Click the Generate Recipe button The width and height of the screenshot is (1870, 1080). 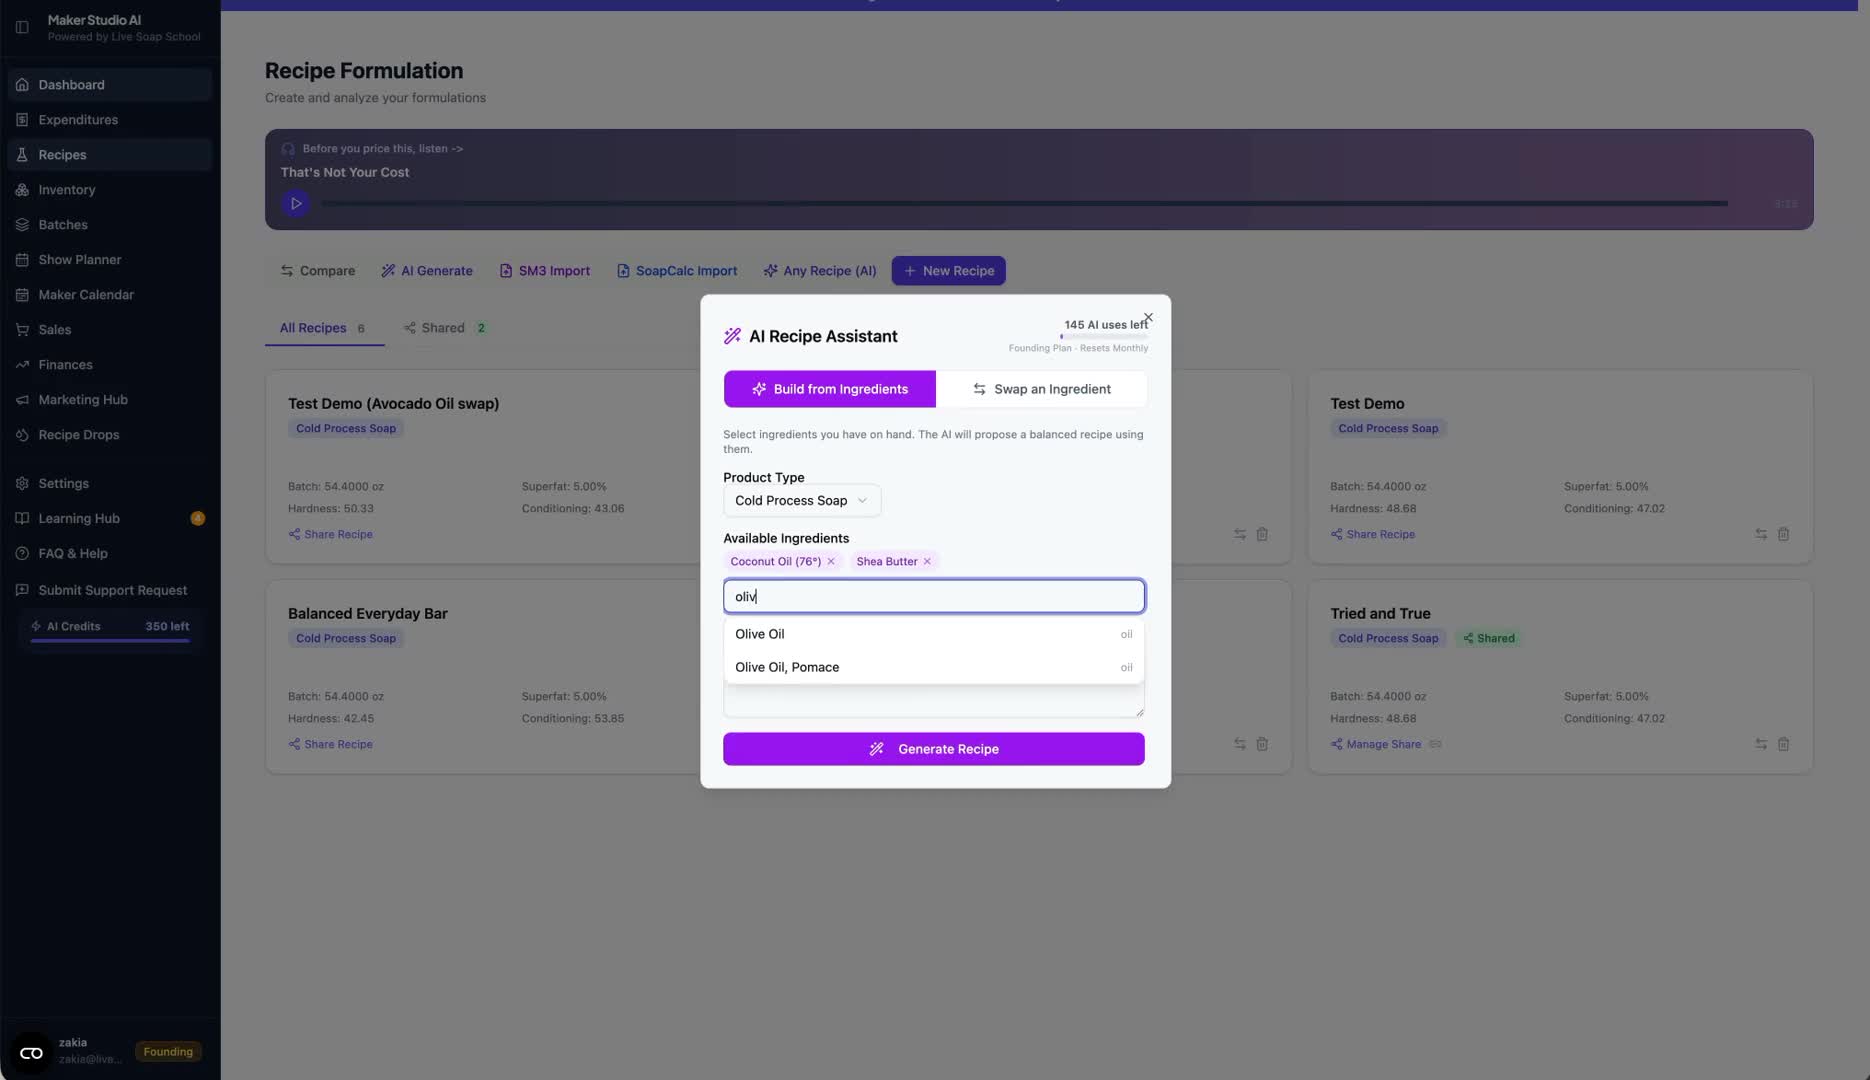(933, 749)
